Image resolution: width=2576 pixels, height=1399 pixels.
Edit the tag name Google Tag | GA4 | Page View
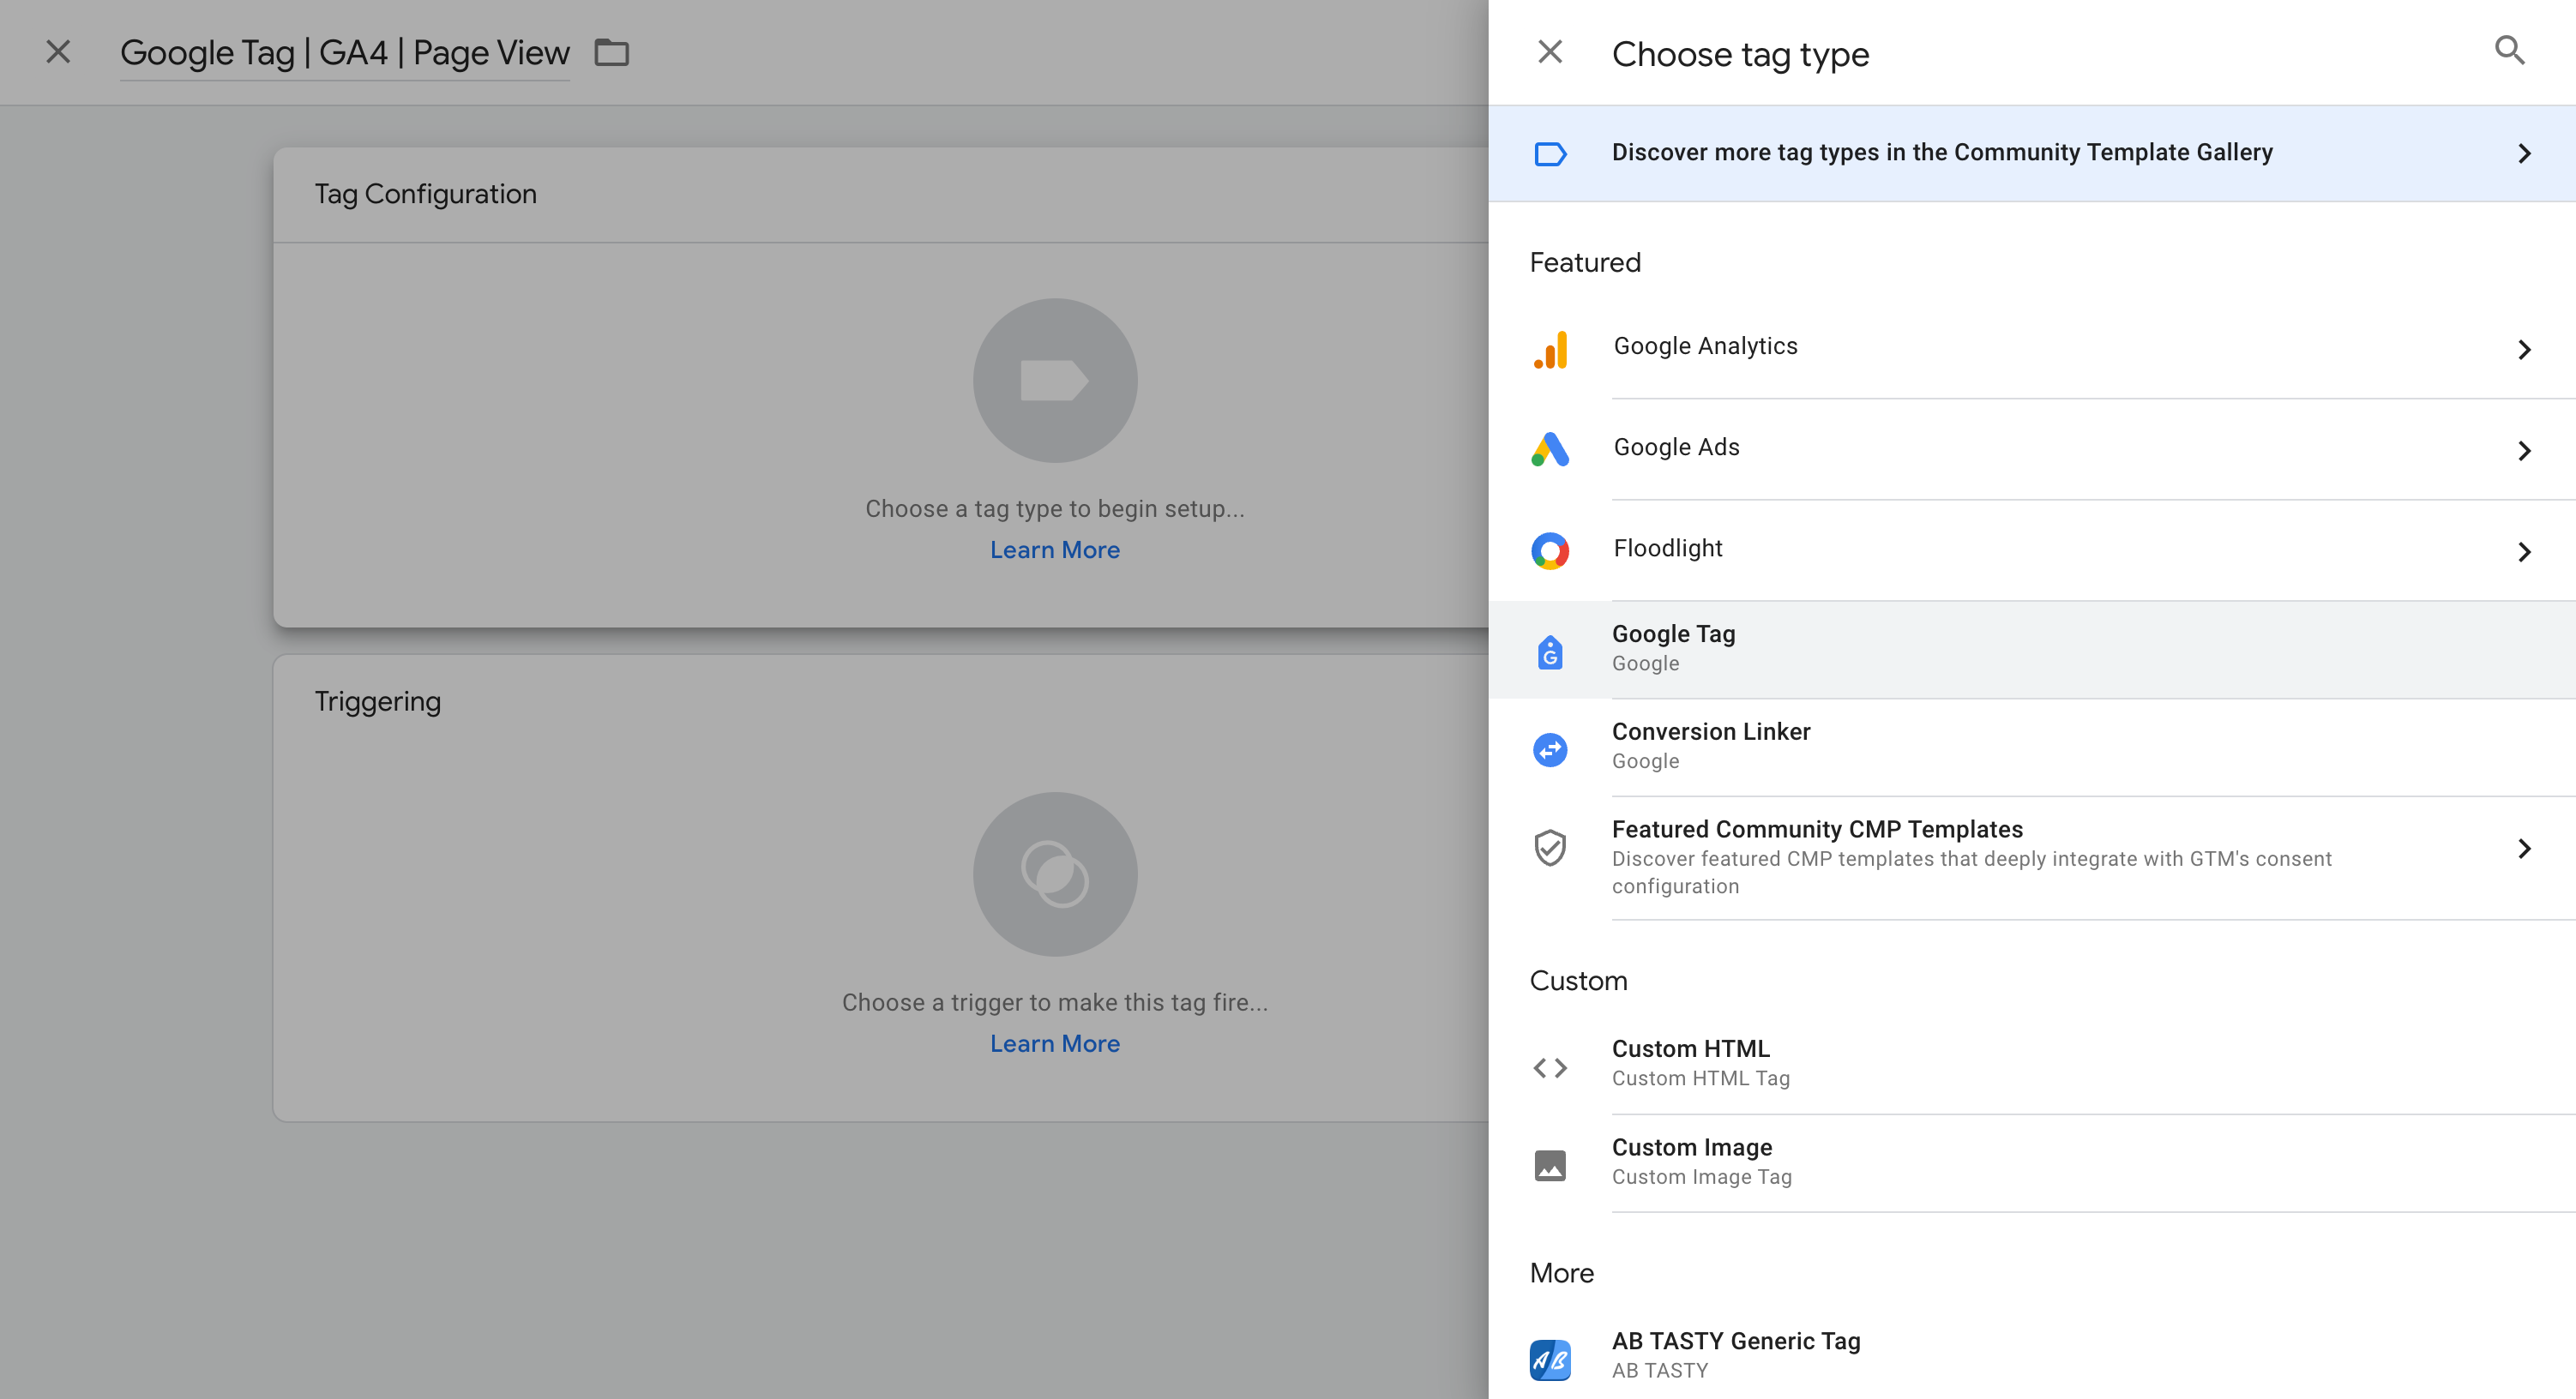(345, 53)
